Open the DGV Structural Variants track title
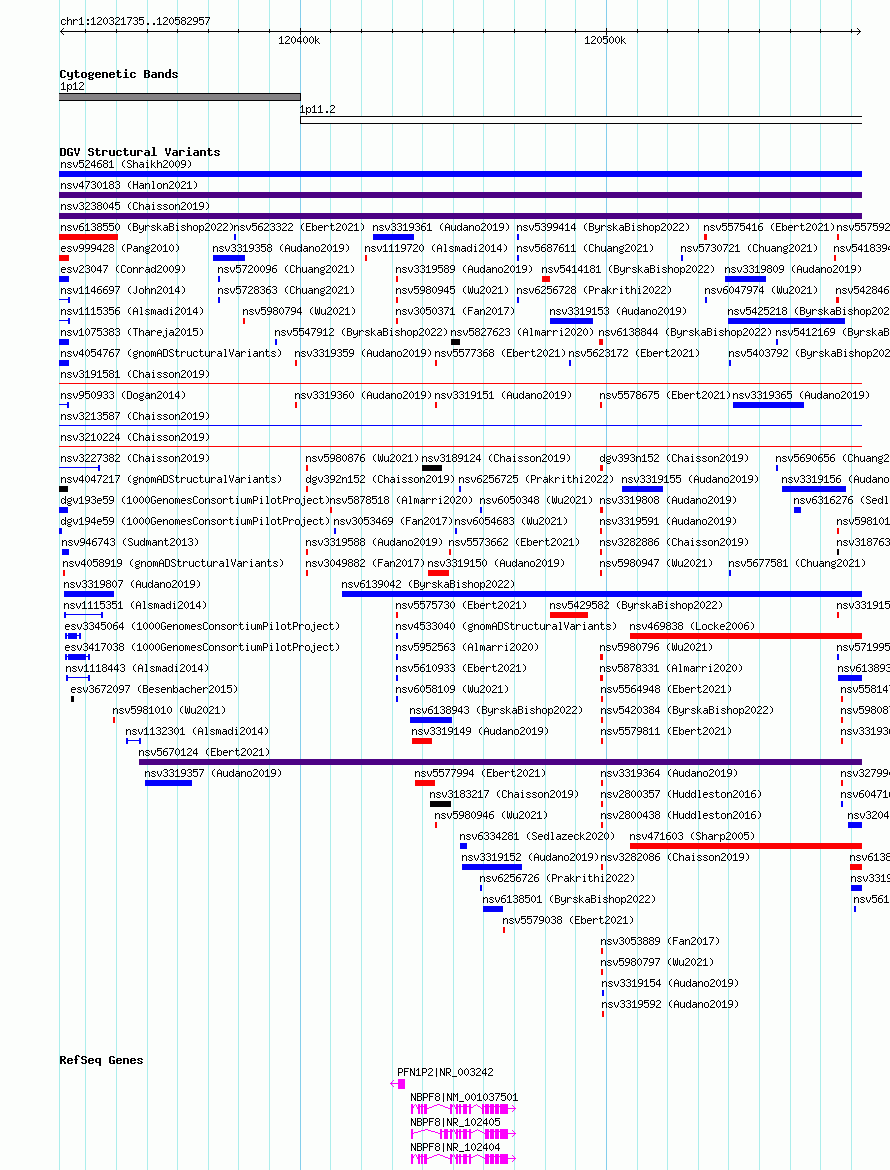Viewport: 890px width, 1170px height. [140, 151]
